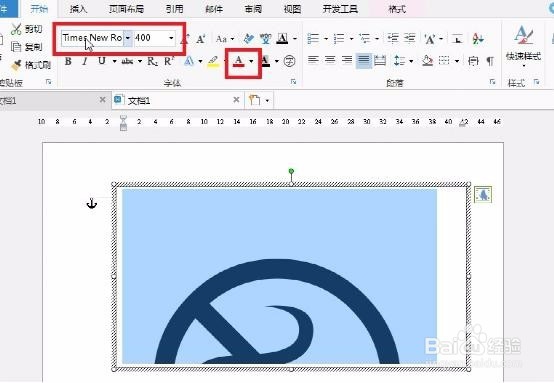Click the tab stop icon beside sort
This screenshot has width=554, height=383.
coord(457,38)
